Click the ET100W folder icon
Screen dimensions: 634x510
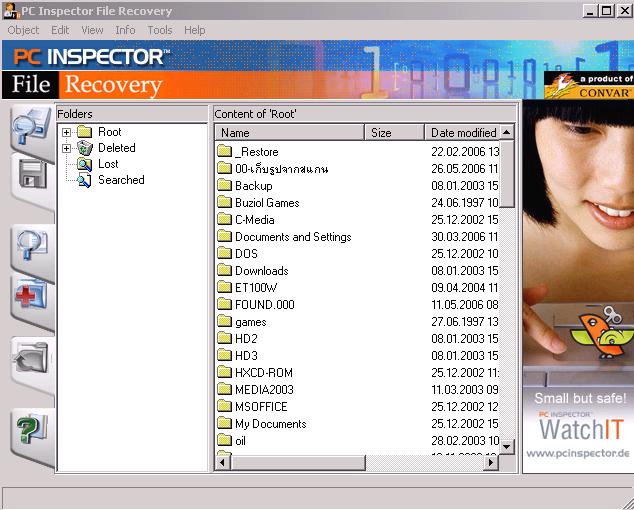coord(224,287)
